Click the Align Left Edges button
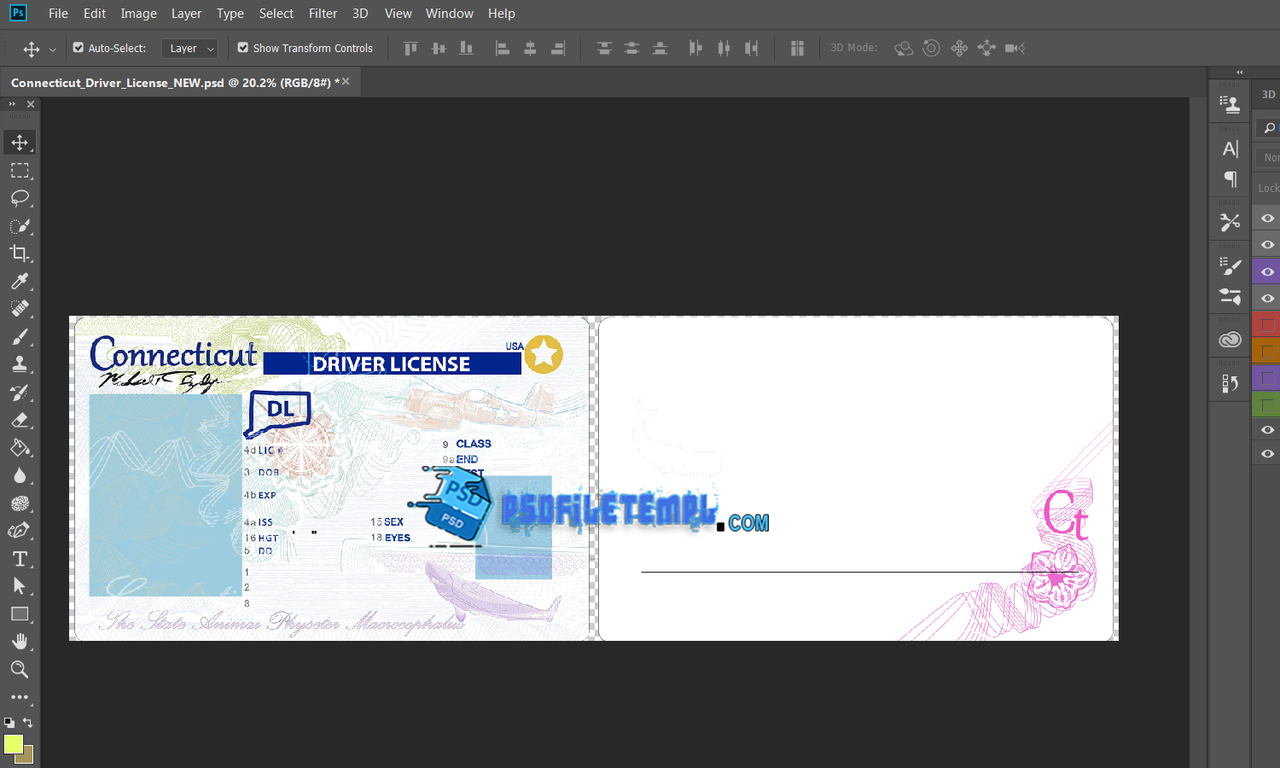 pos(503,48)
